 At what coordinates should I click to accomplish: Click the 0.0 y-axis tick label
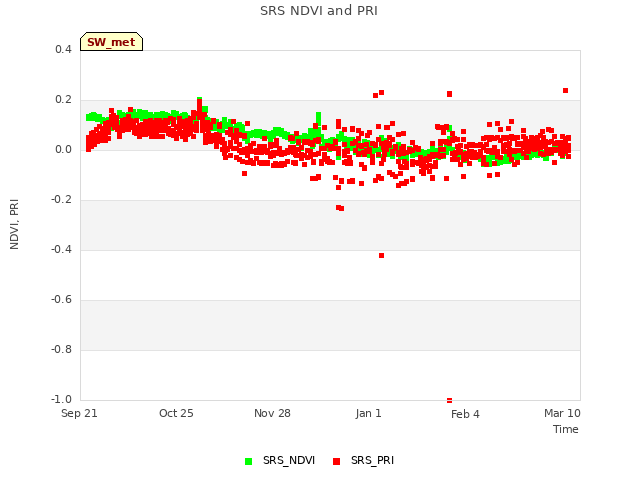coord(63,149)
